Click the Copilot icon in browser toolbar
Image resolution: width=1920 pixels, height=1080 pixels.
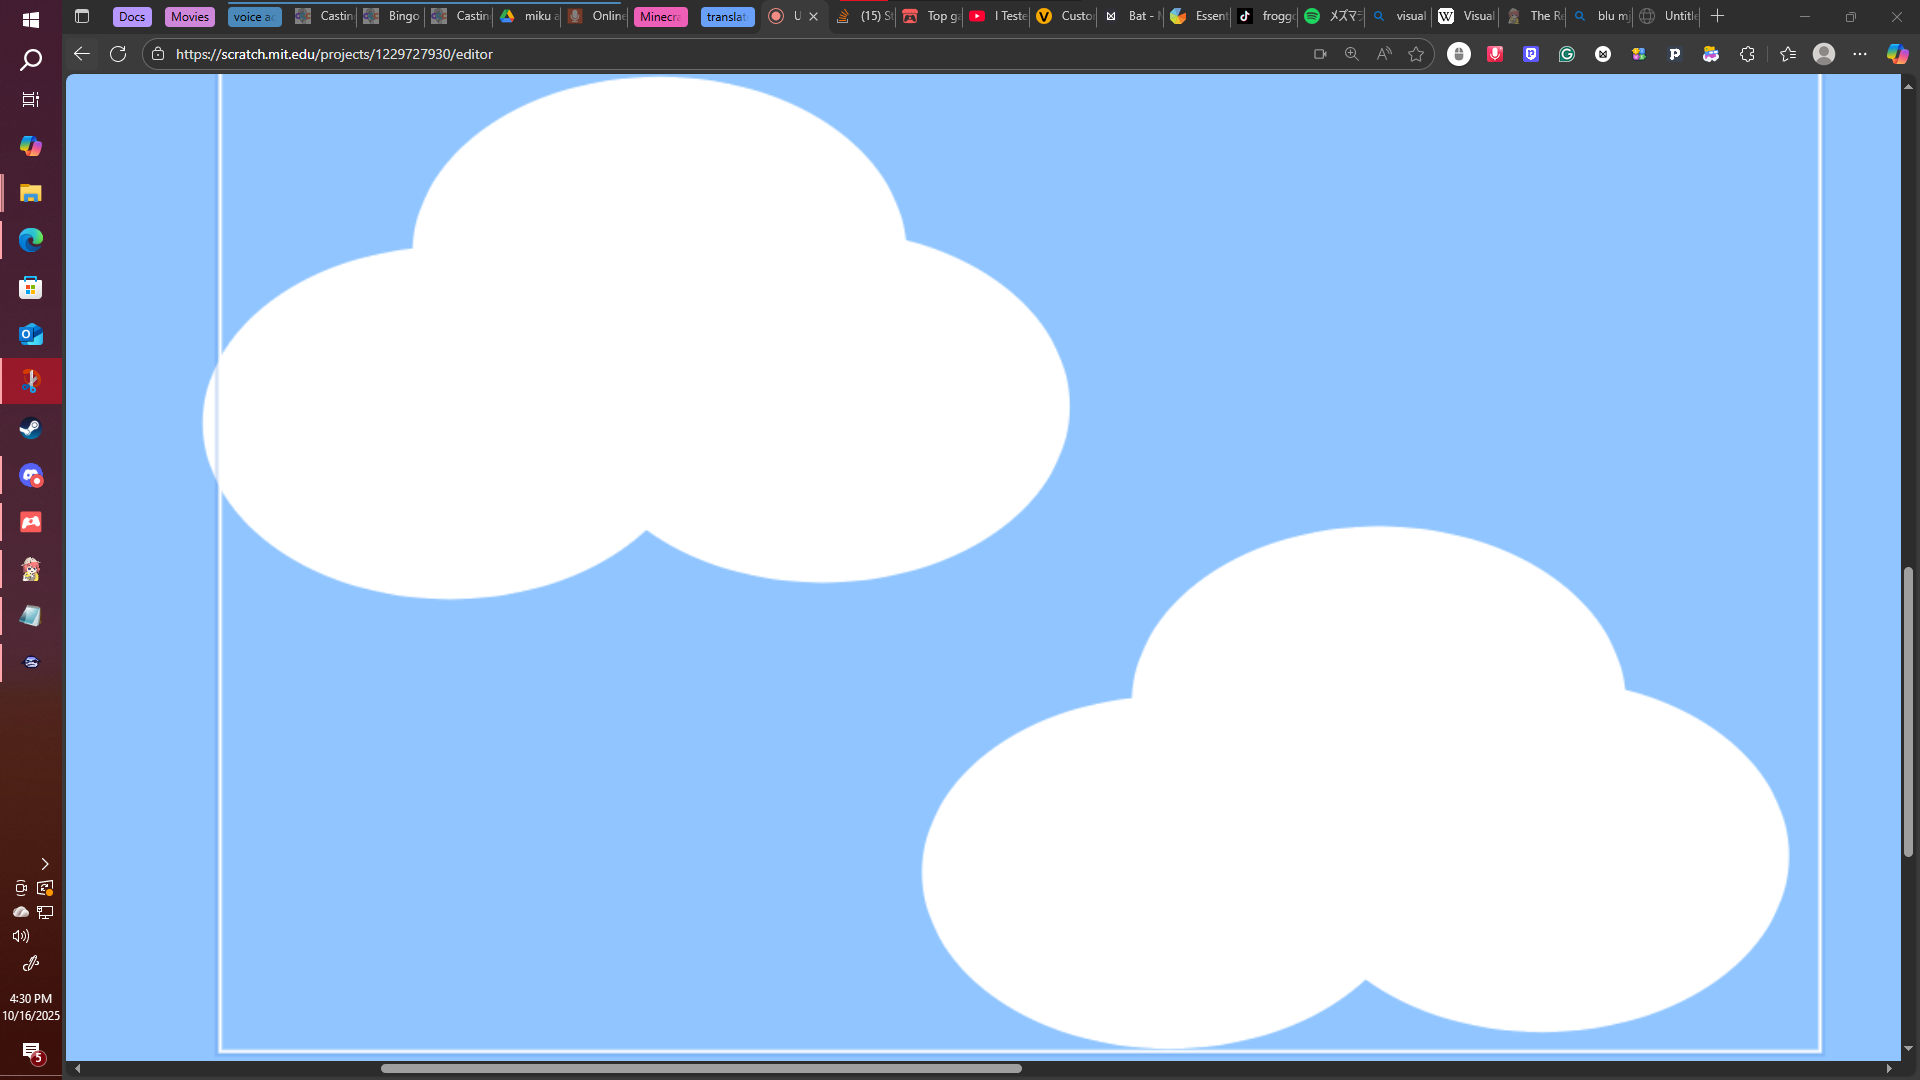pos(1897,54)
